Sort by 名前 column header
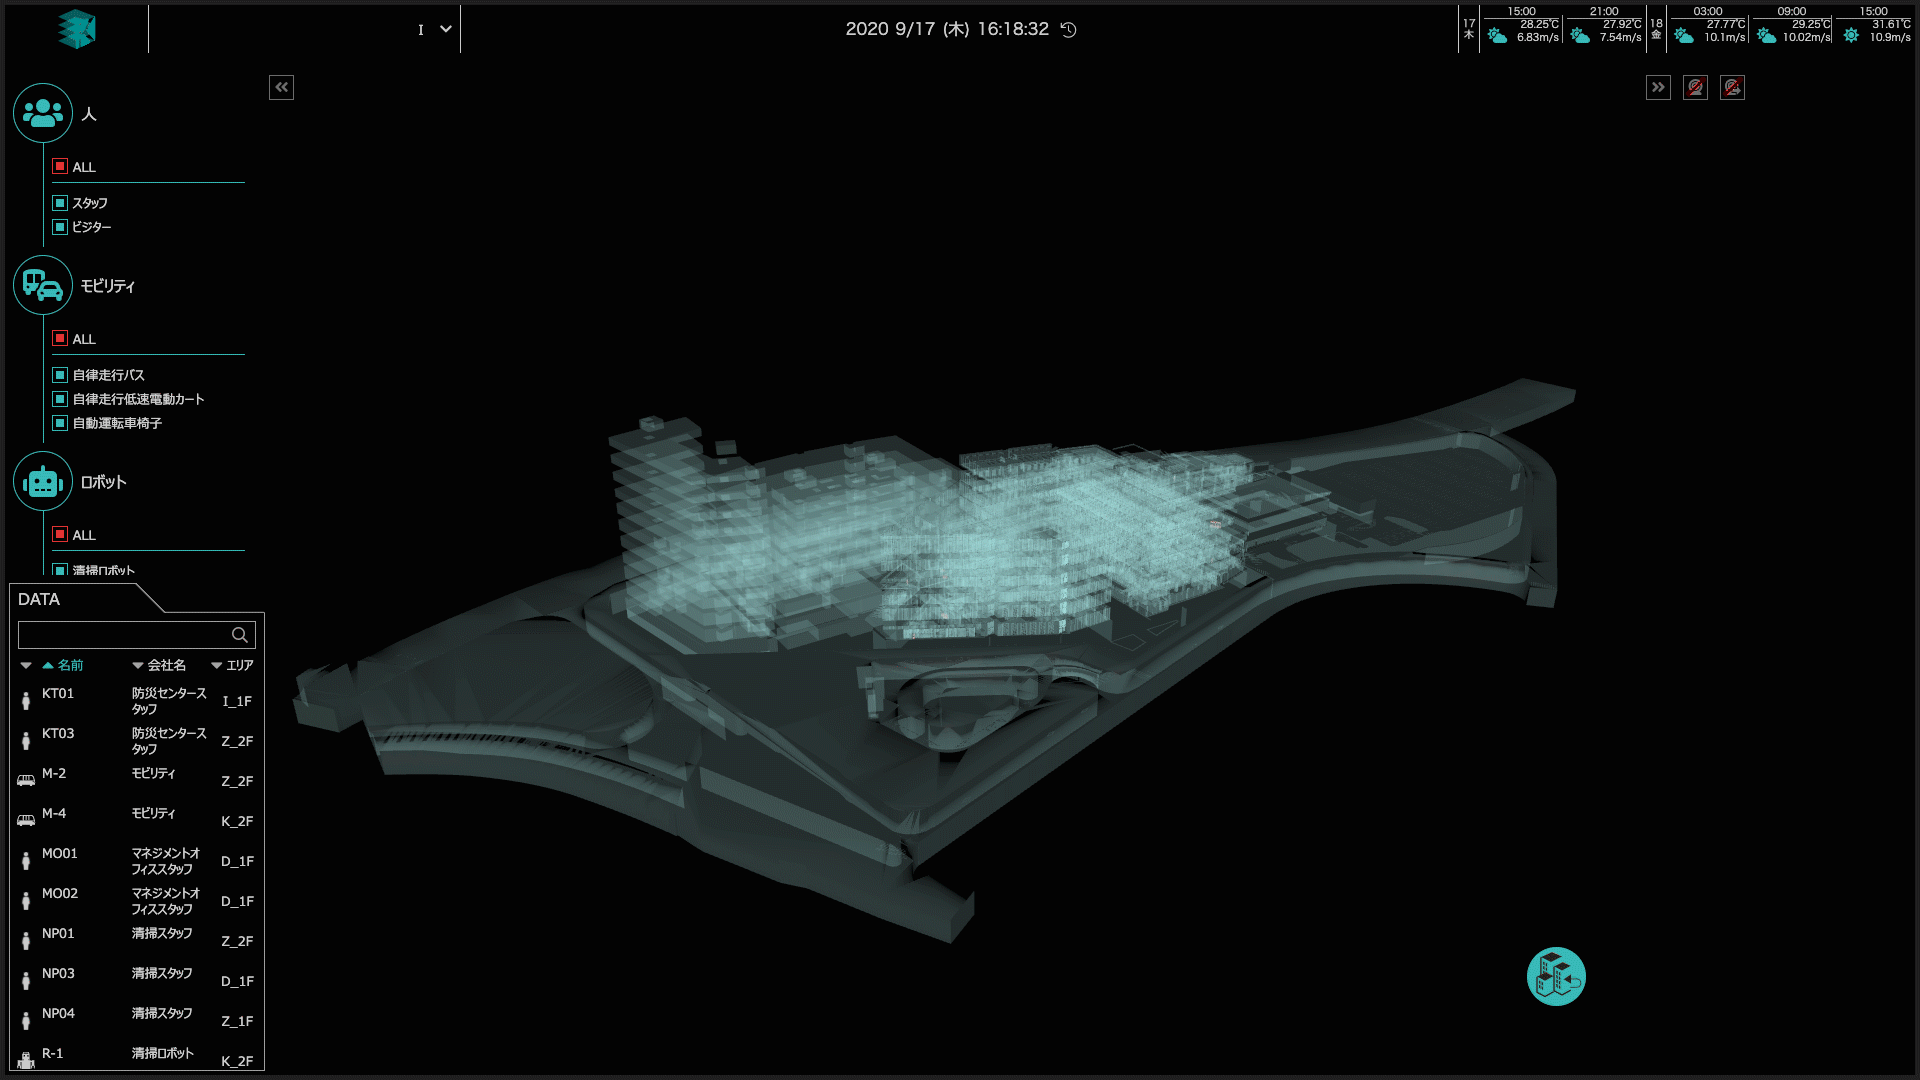 tap(69, 665)
